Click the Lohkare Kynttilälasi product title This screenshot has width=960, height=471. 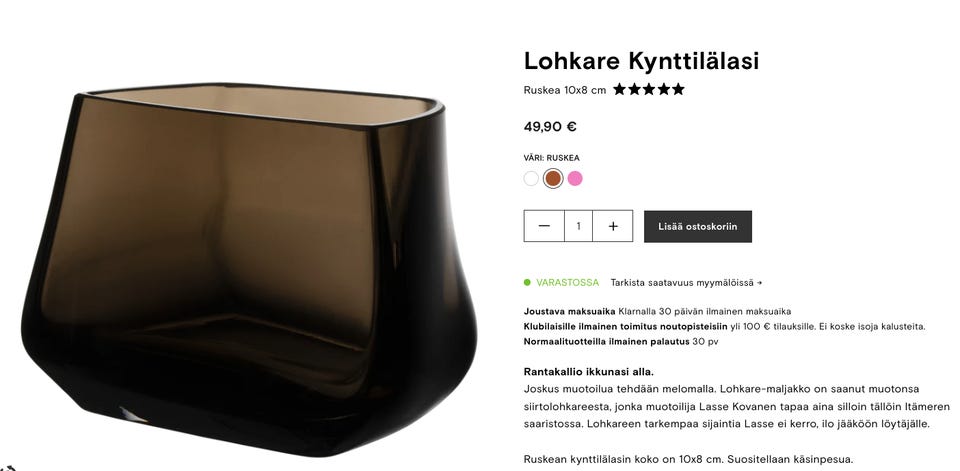pyautogui.click(x=641, y=61)
